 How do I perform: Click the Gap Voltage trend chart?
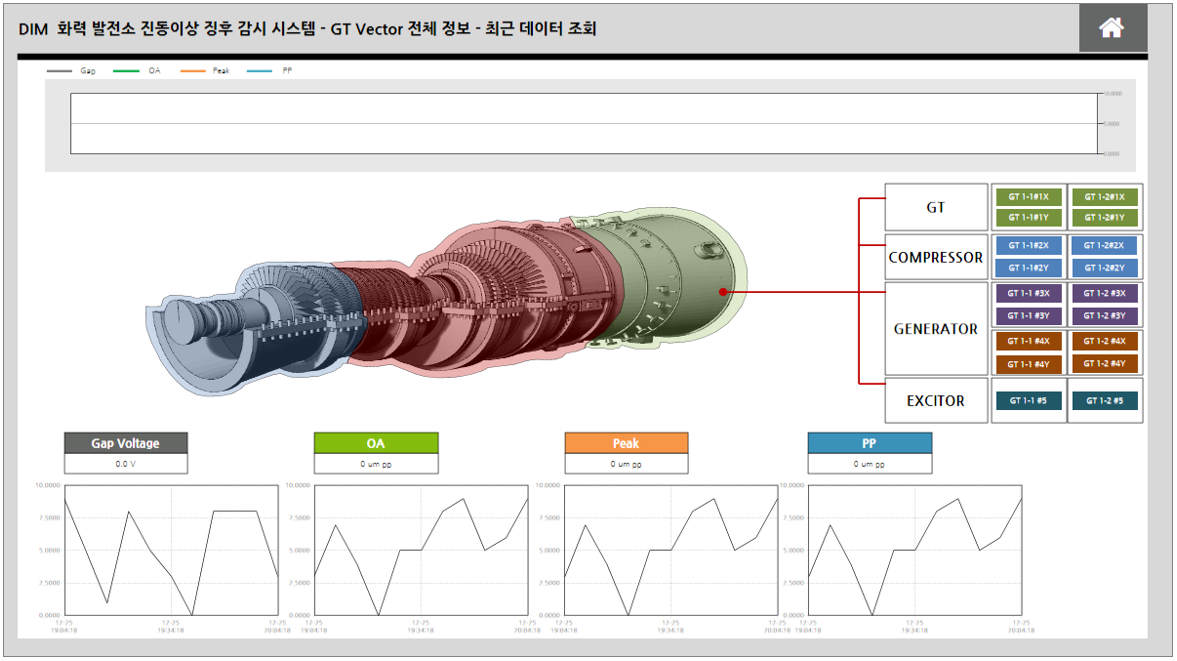171,550
